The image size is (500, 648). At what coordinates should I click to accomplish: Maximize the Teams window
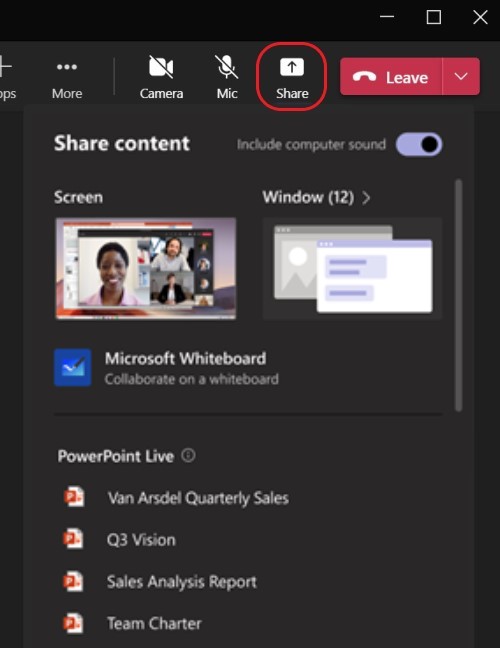tap(434, 17)
